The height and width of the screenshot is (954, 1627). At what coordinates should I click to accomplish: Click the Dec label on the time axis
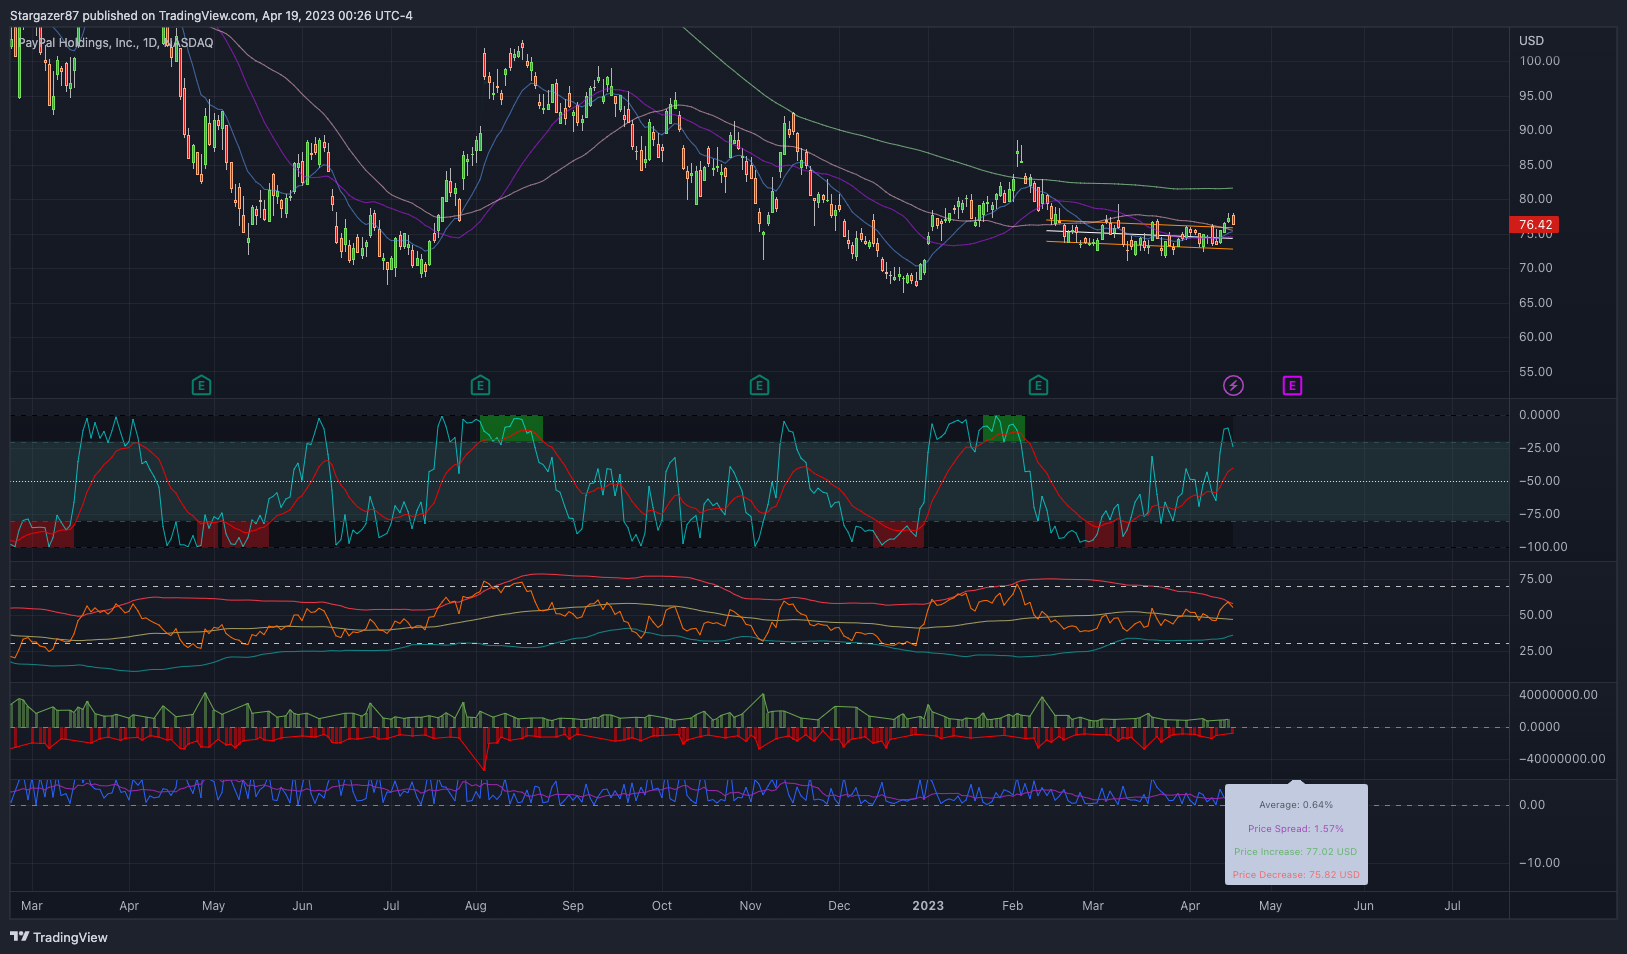point(839,906)
